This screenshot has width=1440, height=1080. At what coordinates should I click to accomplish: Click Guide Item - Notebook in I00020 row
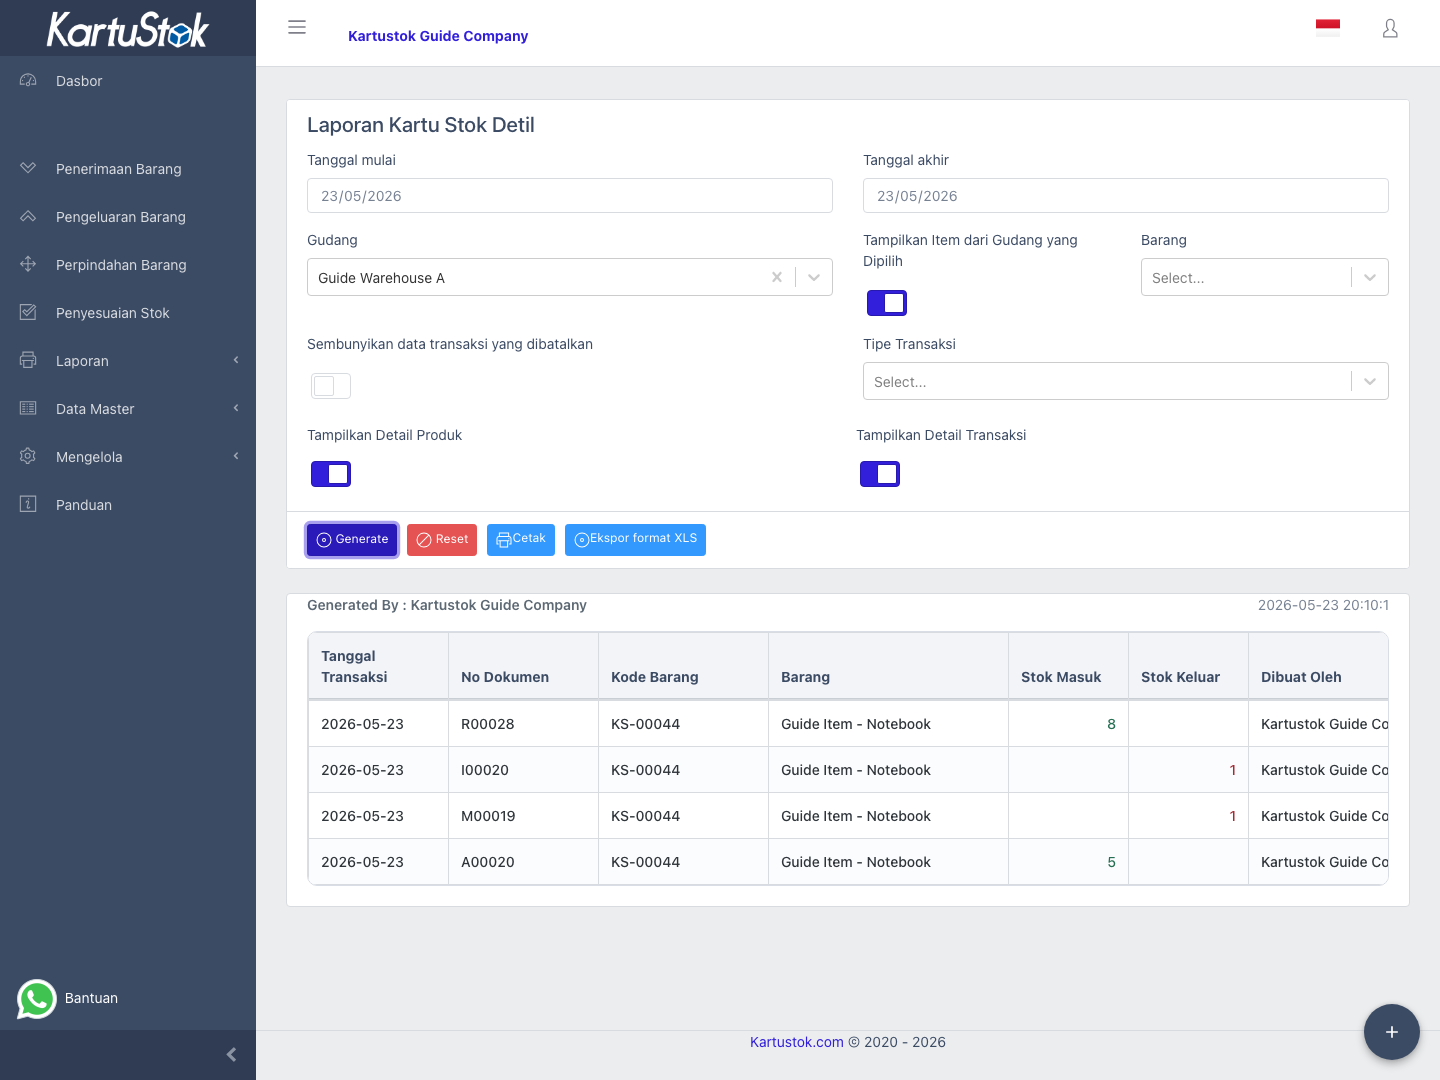pos(856,770)
